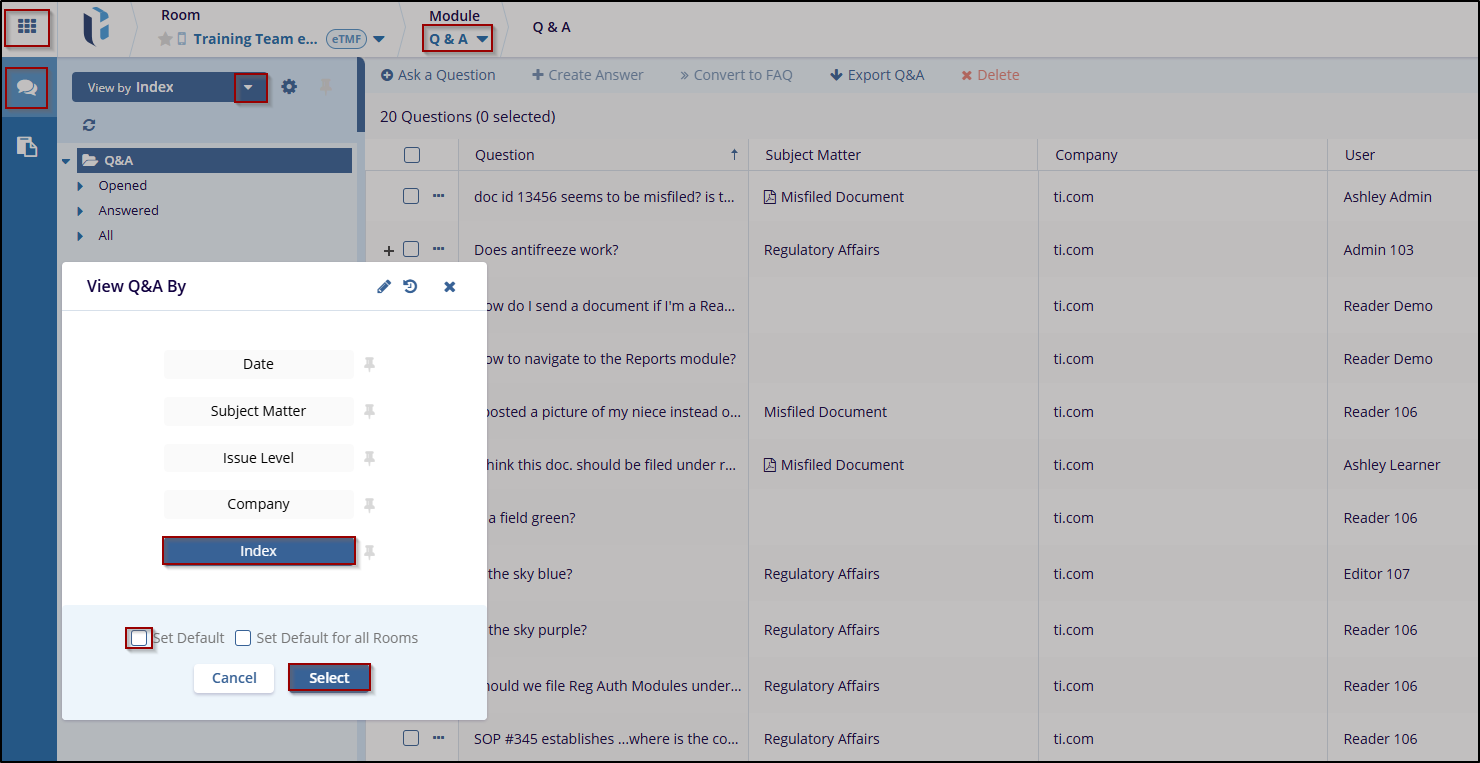Open the apps grid menu icon
The width and height of the screenshot is (1480, 763).
click(27, 27)
